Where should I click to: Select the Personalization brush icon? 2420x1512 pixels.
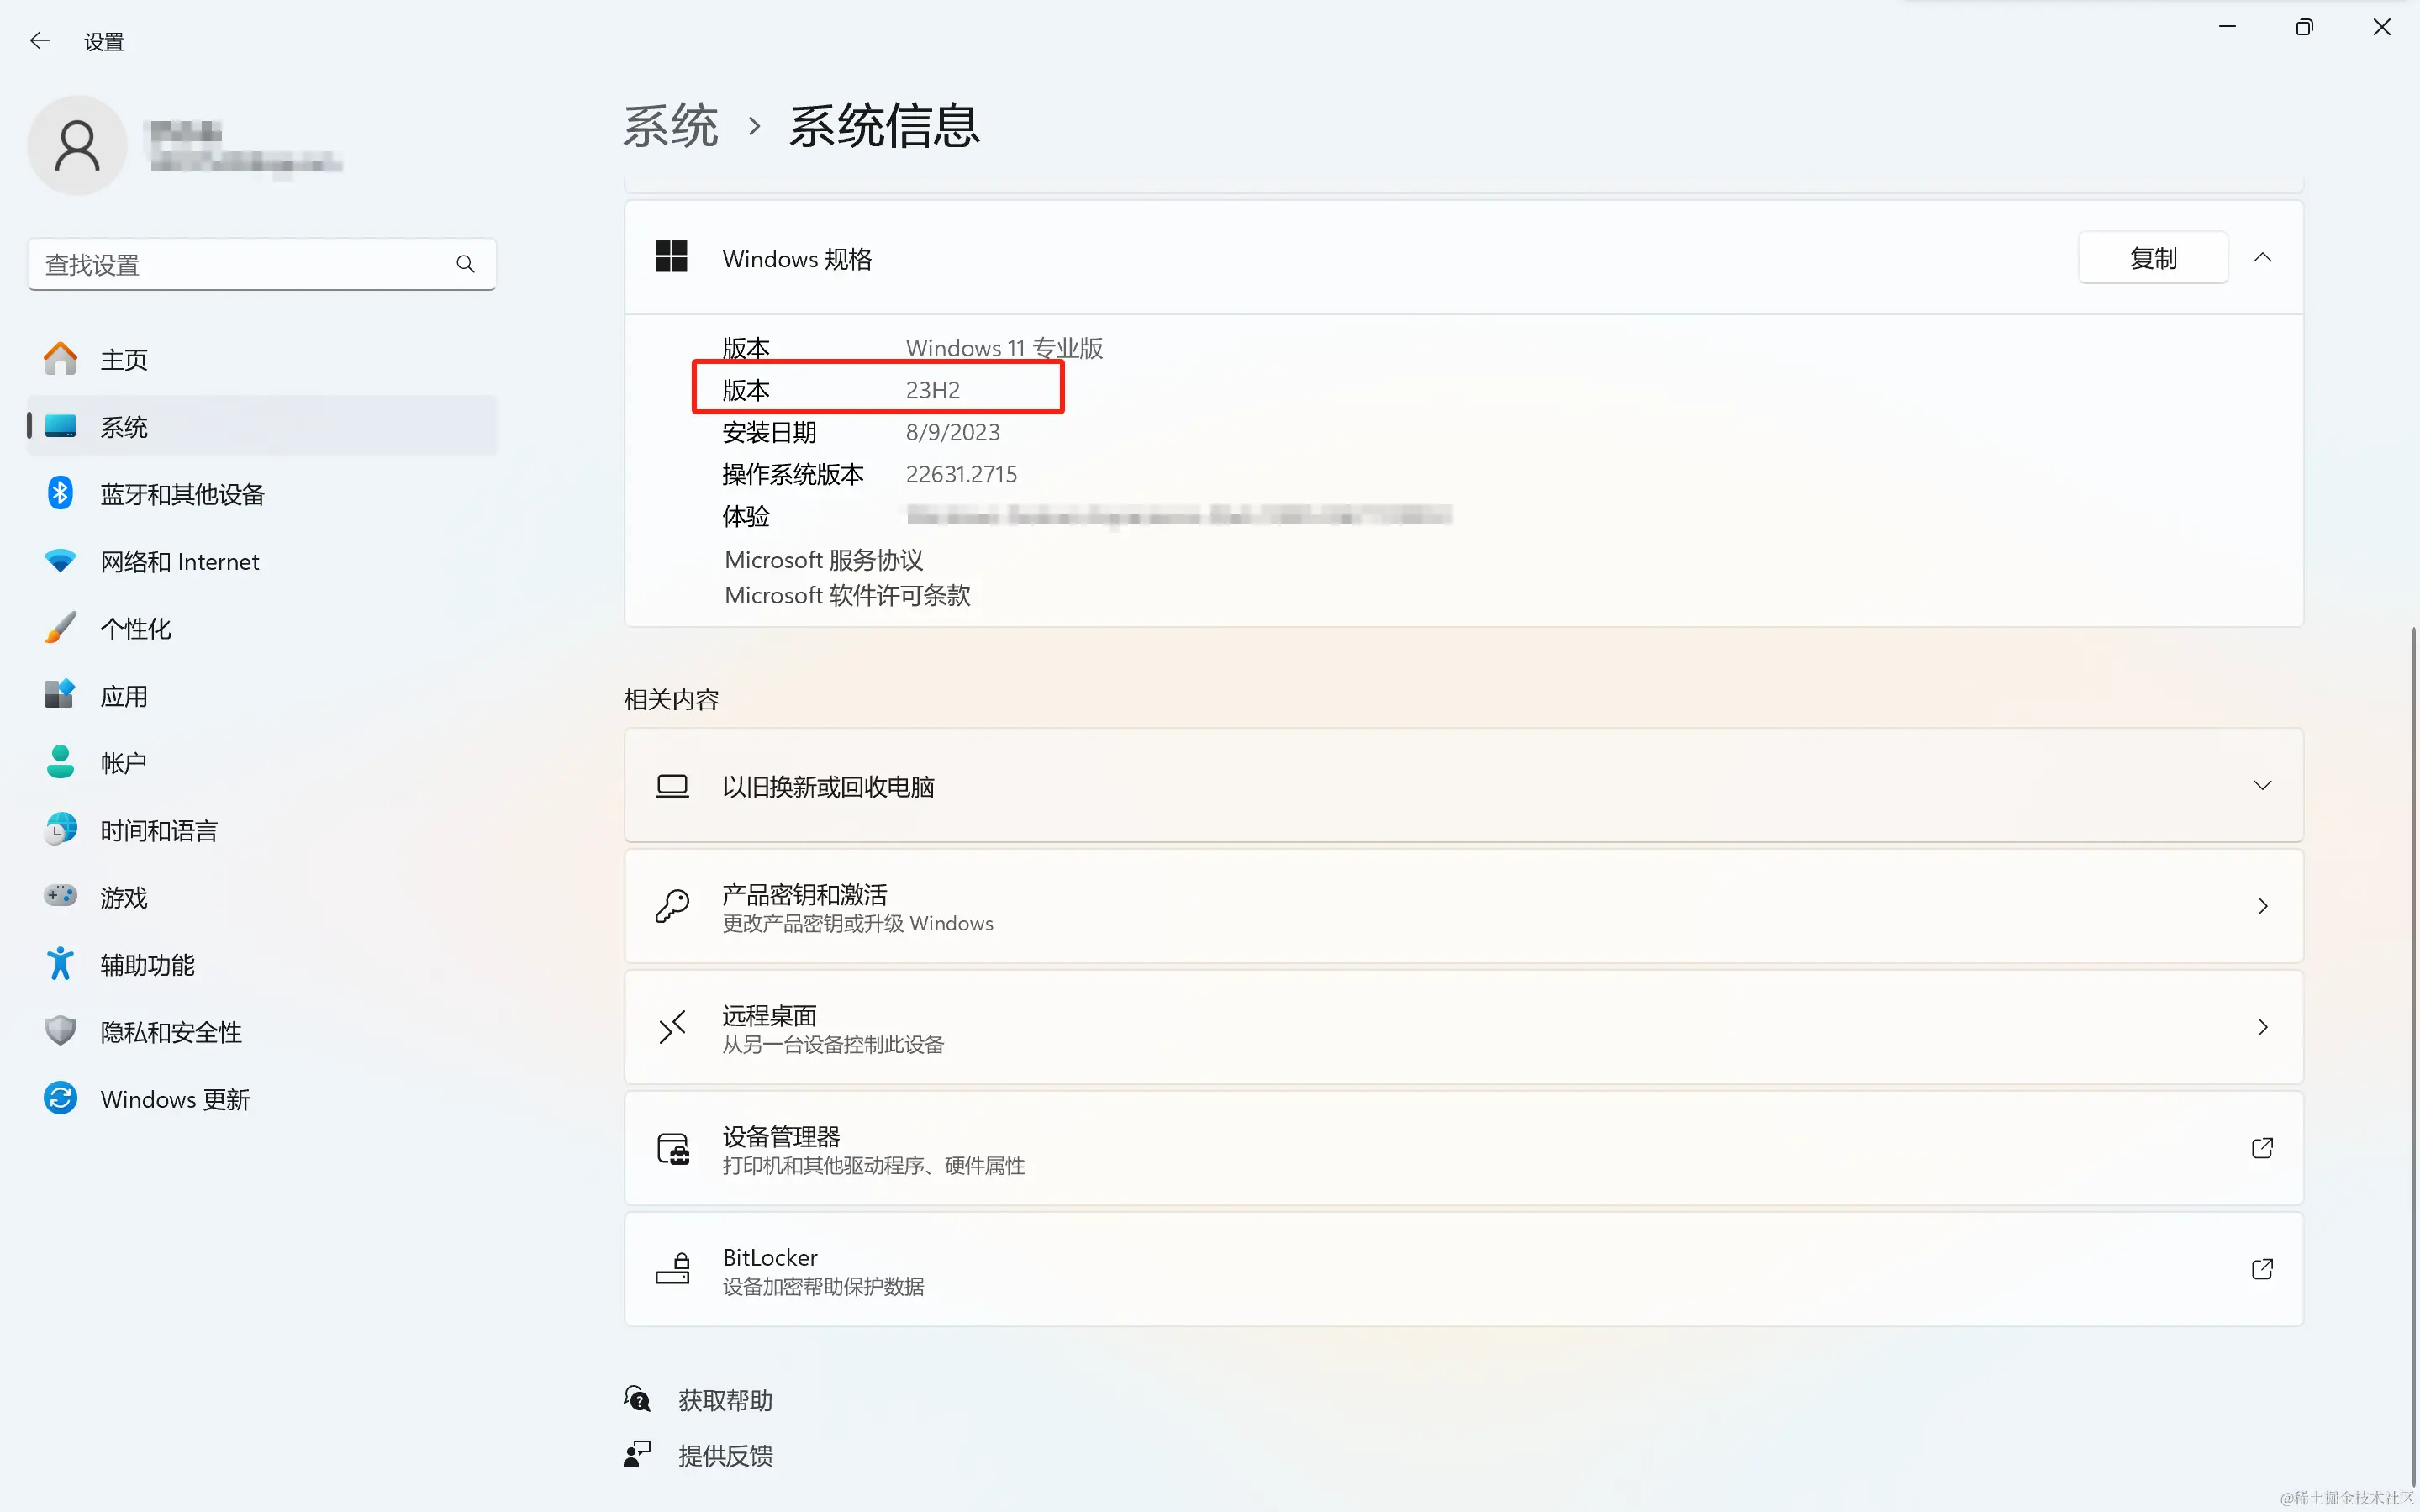60,628
